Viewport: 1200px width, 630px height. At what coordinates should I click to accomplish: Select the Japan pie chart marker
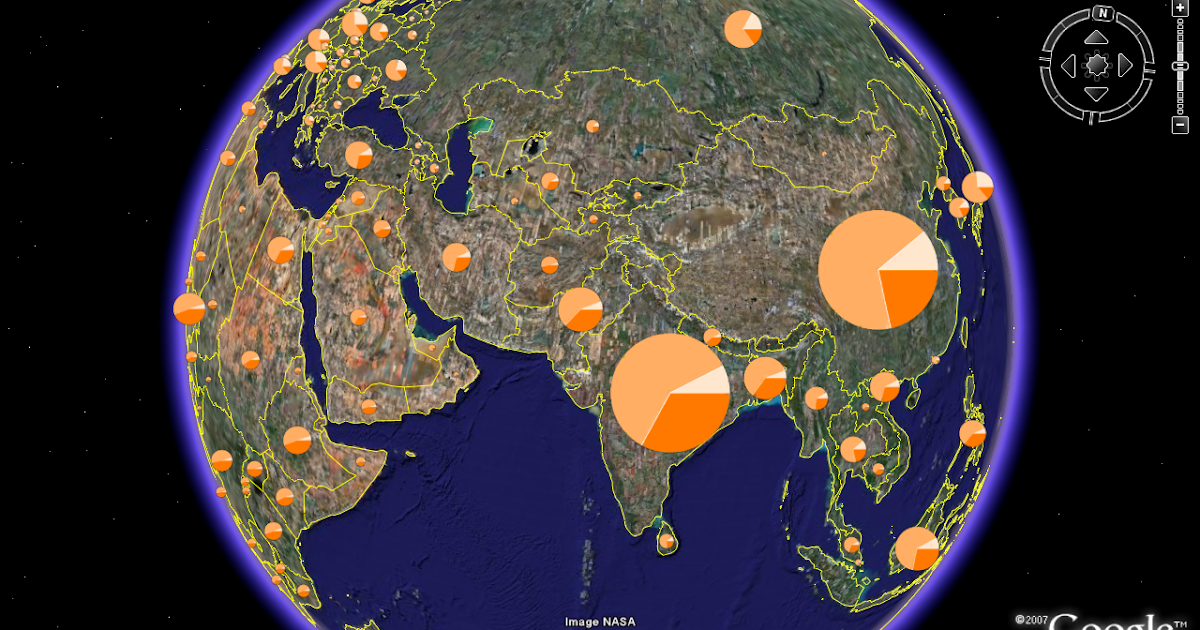[977, 186]
